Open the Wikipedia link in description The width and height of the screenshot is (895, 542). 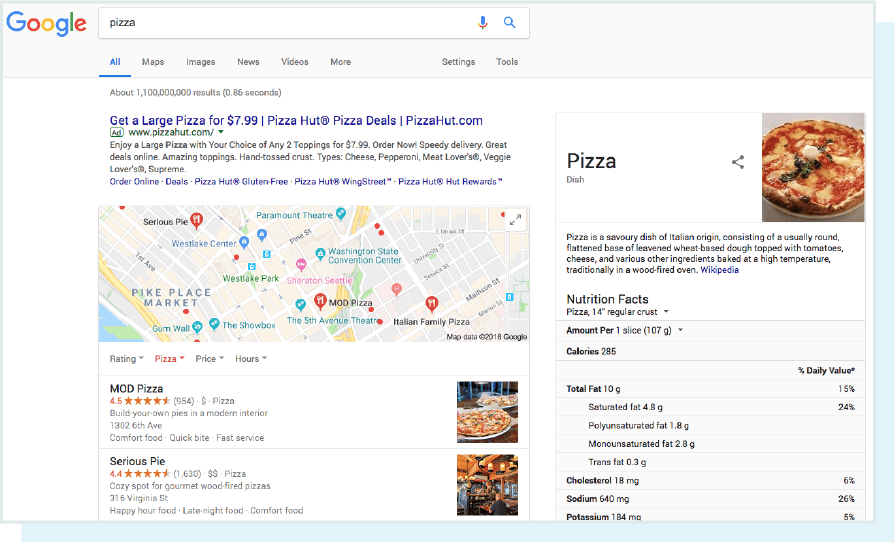719,270
